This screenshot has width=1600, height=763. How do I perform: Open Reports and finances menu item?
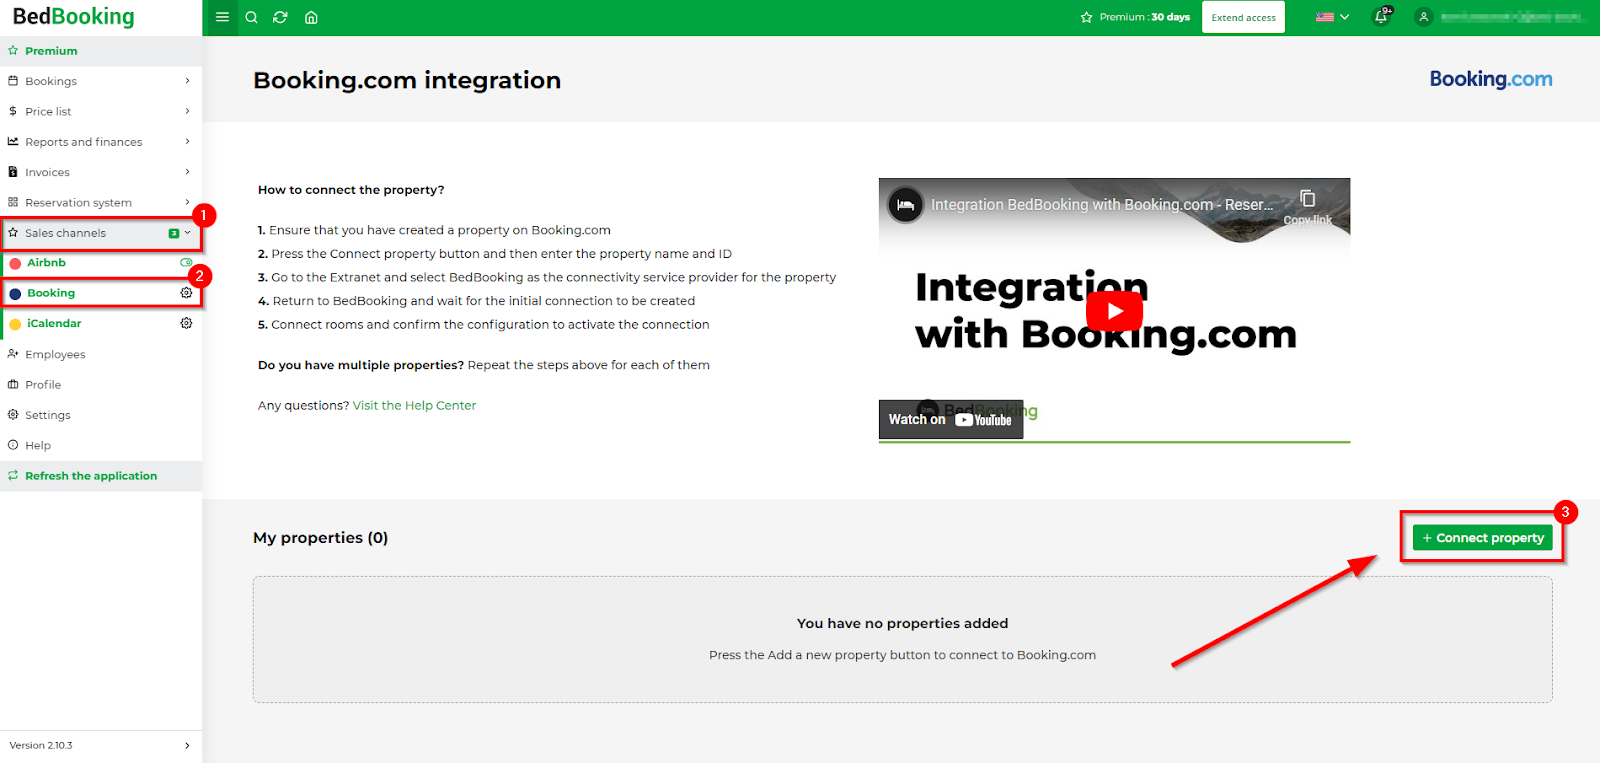pyautogui.click(x=101, y=142)
